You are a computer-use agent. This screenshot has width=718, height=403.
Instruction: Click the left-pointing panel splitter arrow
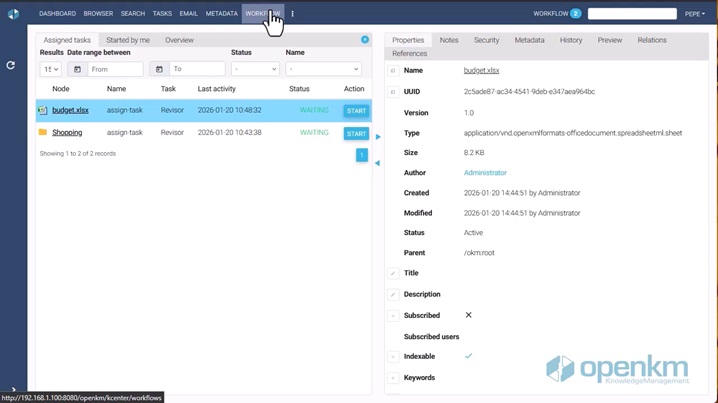(377, 163)
